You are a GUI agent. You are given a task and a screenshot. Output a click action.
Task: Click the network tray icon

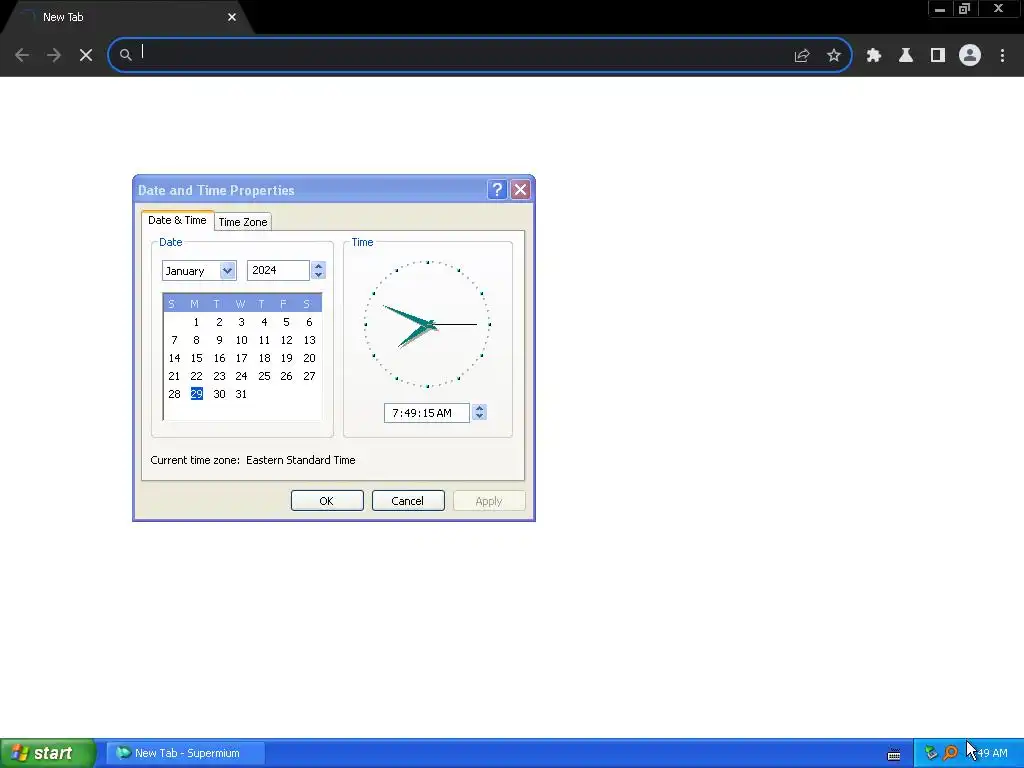tap(931, 753)
